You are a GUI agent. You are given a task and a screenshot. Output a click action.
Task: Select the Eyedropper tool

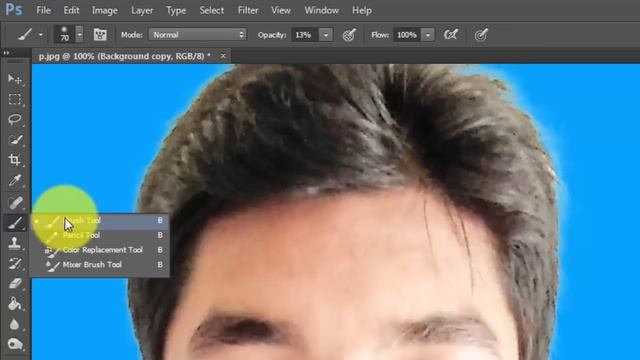pos(15,180)
